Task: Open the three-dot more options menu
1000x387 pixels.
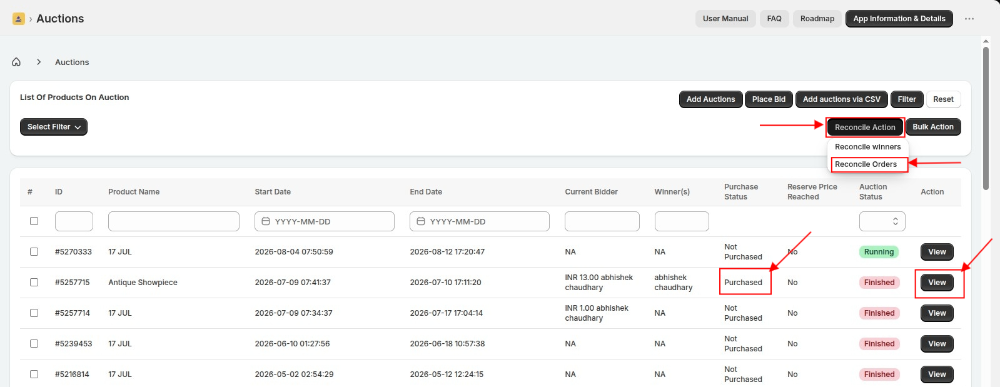Action: point(969,18)
